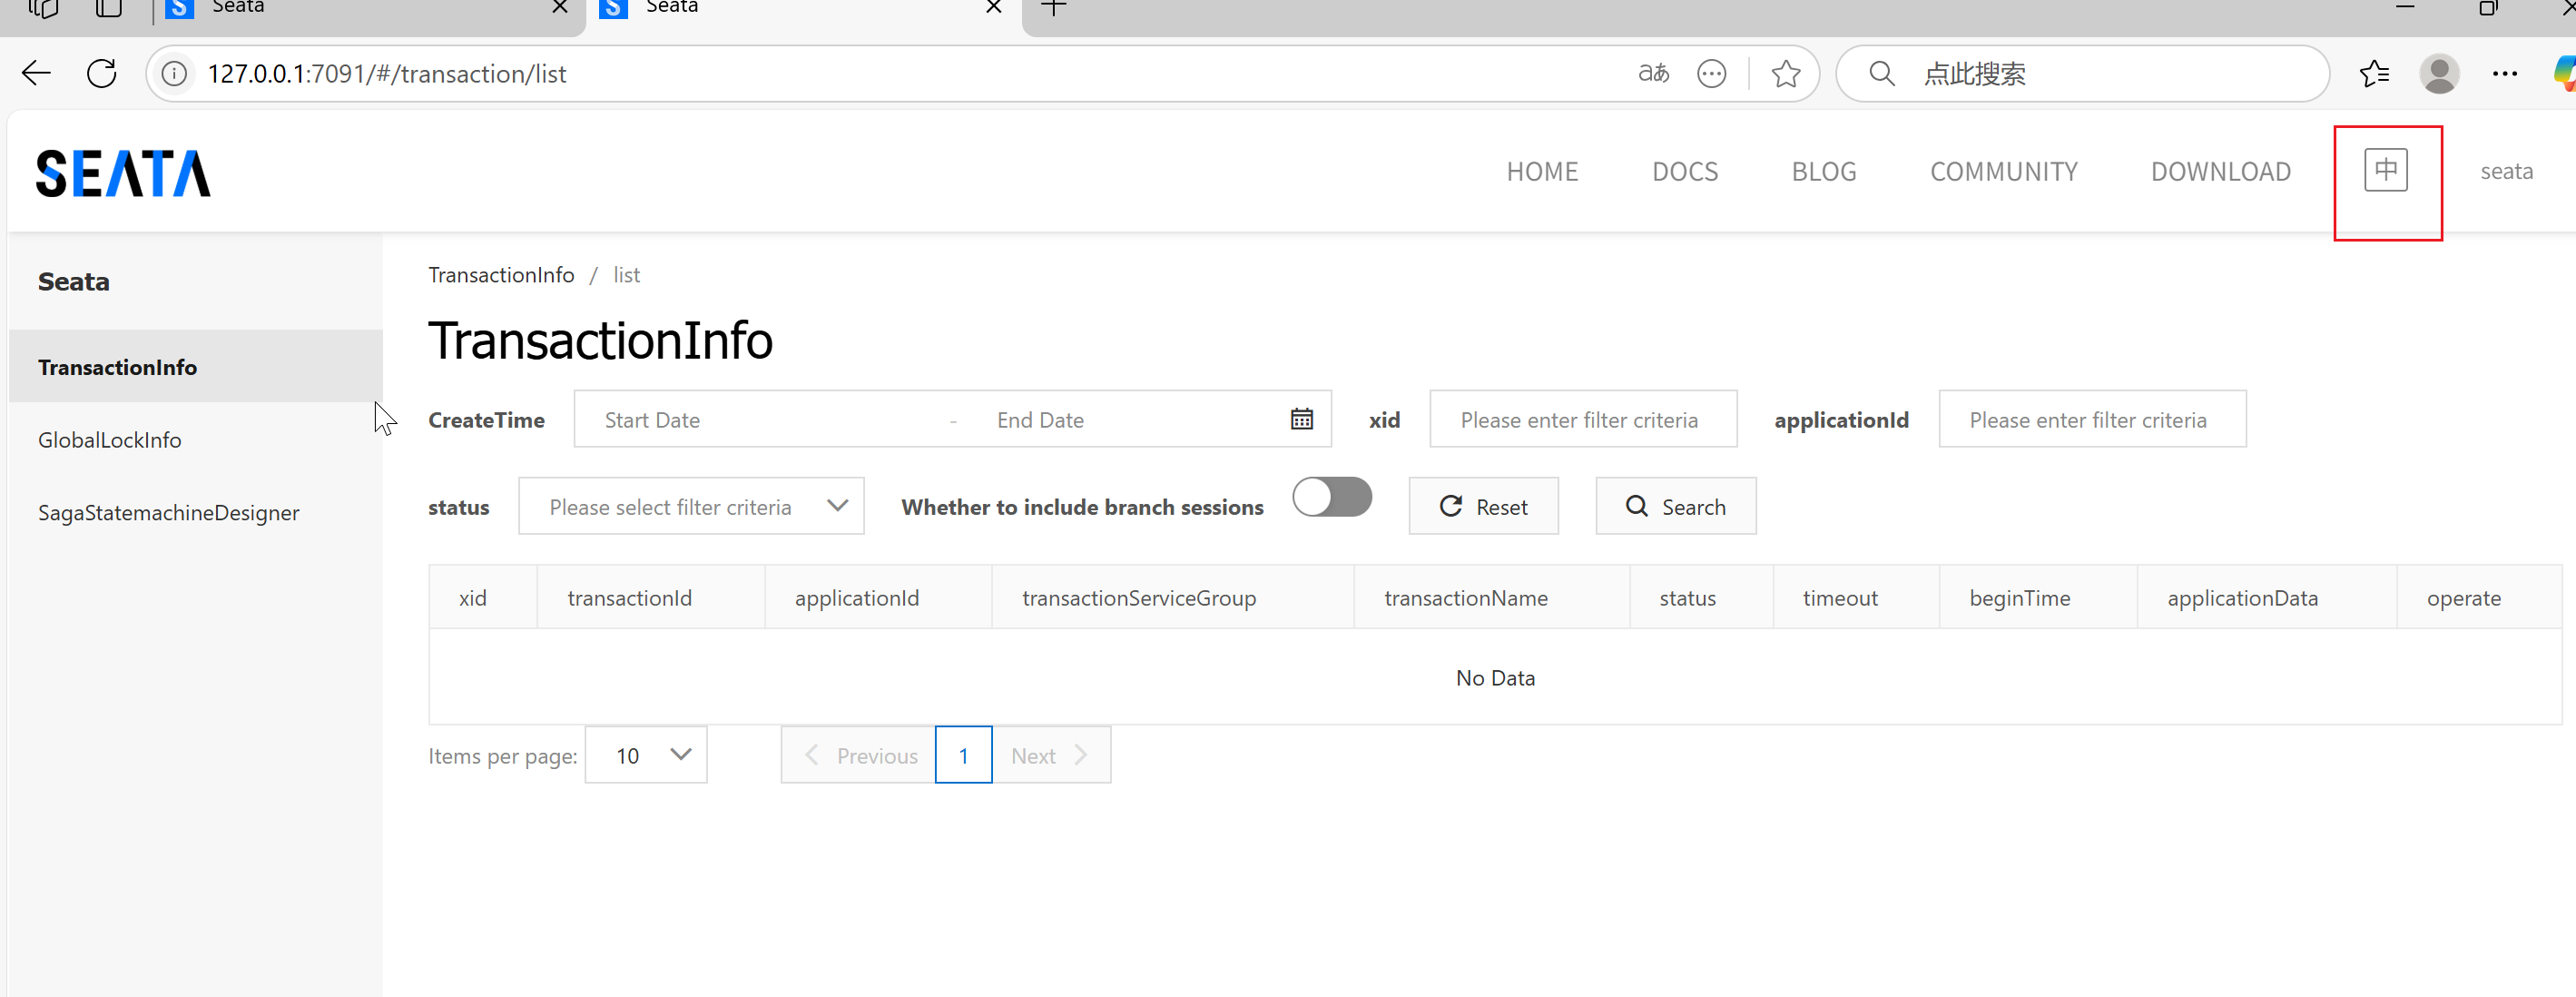
Task: Click the Reset button
Action: [1483, 506]
